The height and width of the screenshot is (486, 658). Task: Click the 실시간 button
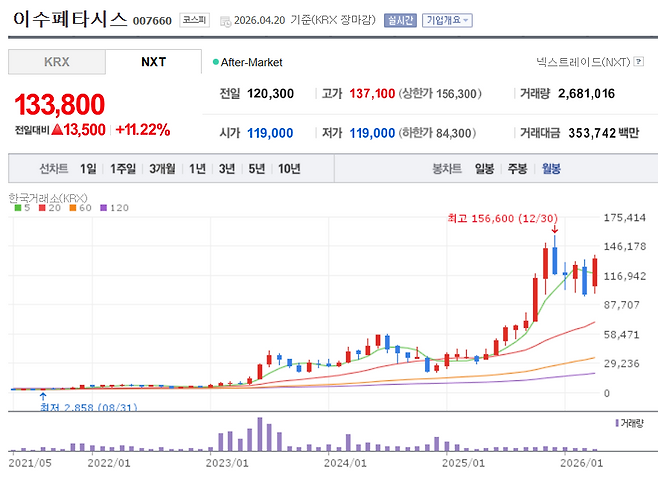(399, 20)
